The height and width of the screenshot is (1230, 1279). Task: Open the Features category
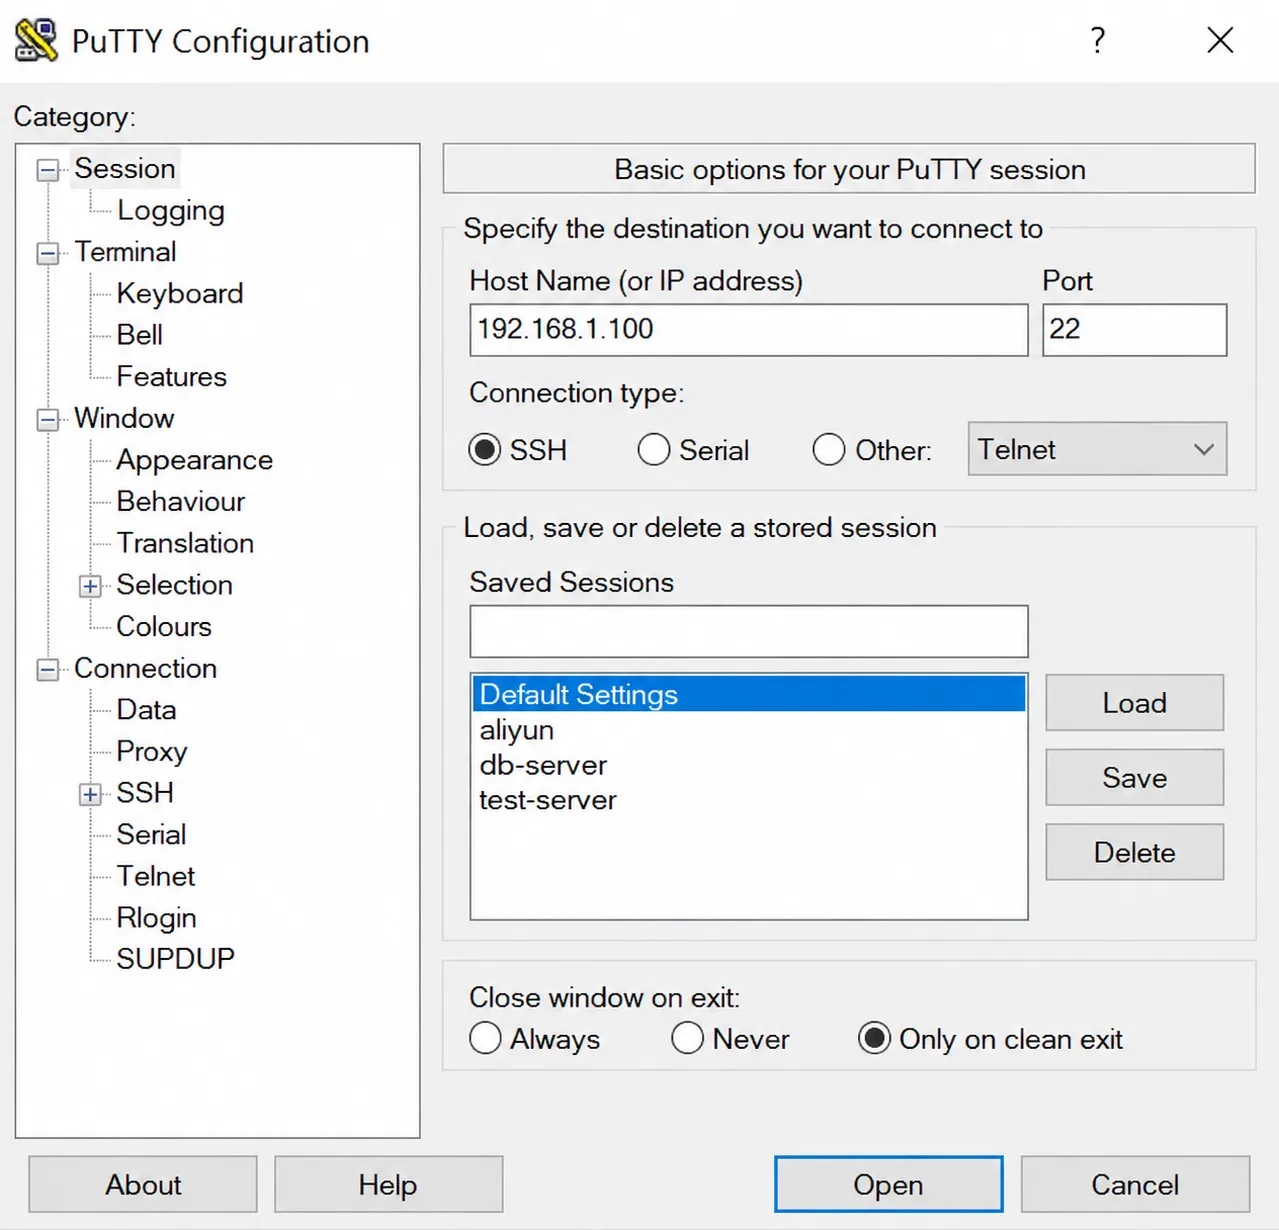[172, 376]
